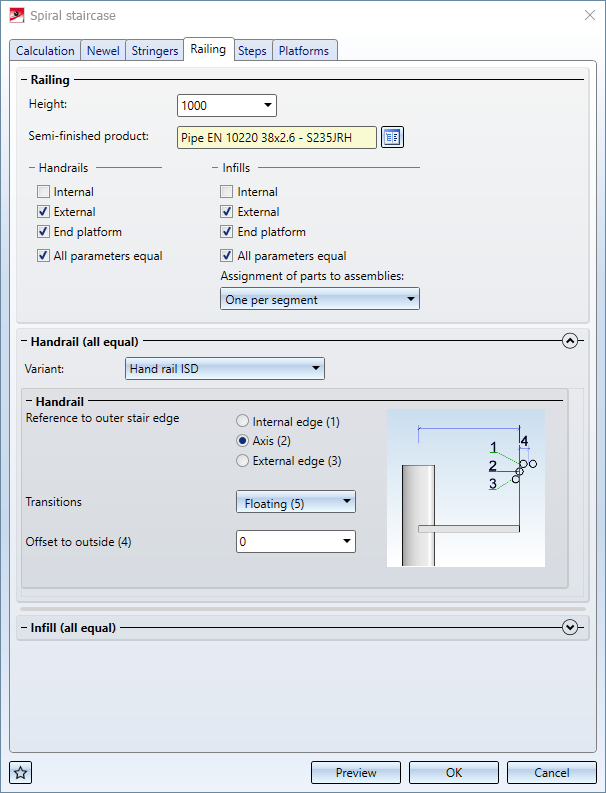Image resolution: width=606 pixels, height=793 pixels.
Task: Switch to the Steps tab
Action: 252,51
